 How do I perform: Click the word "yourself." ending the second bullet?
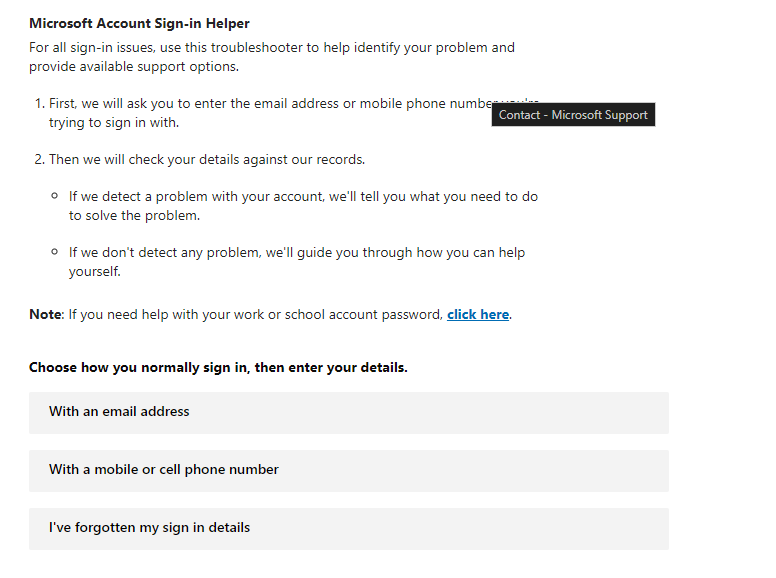95,272
